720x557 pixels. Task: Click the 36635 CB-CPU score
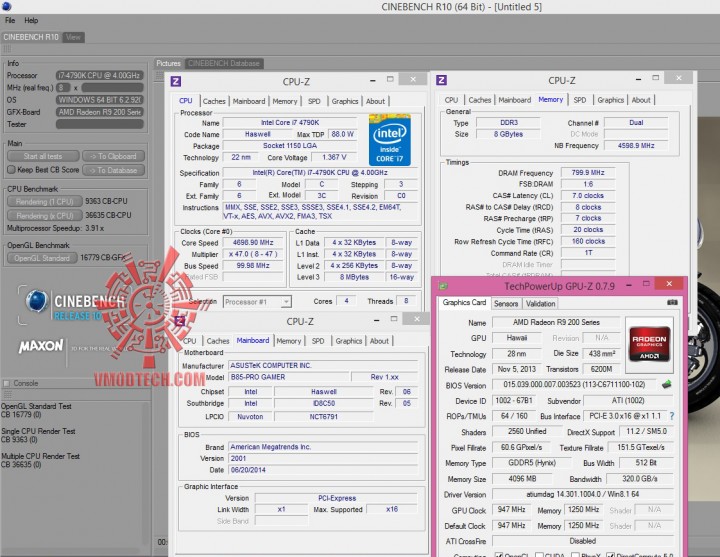click(x=108, y=215)
